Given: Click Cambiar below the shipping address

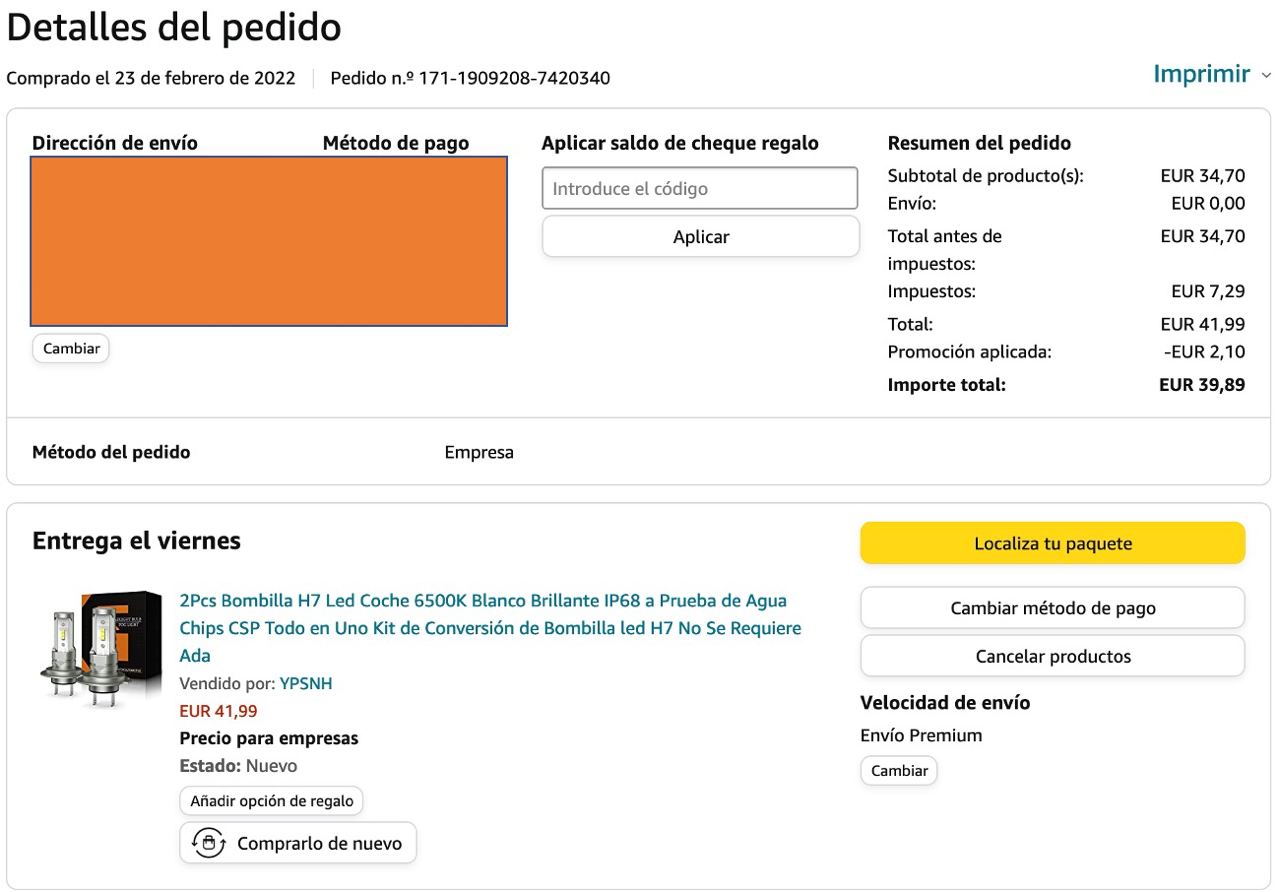Looking at the screenshot, I should (71, 348).
